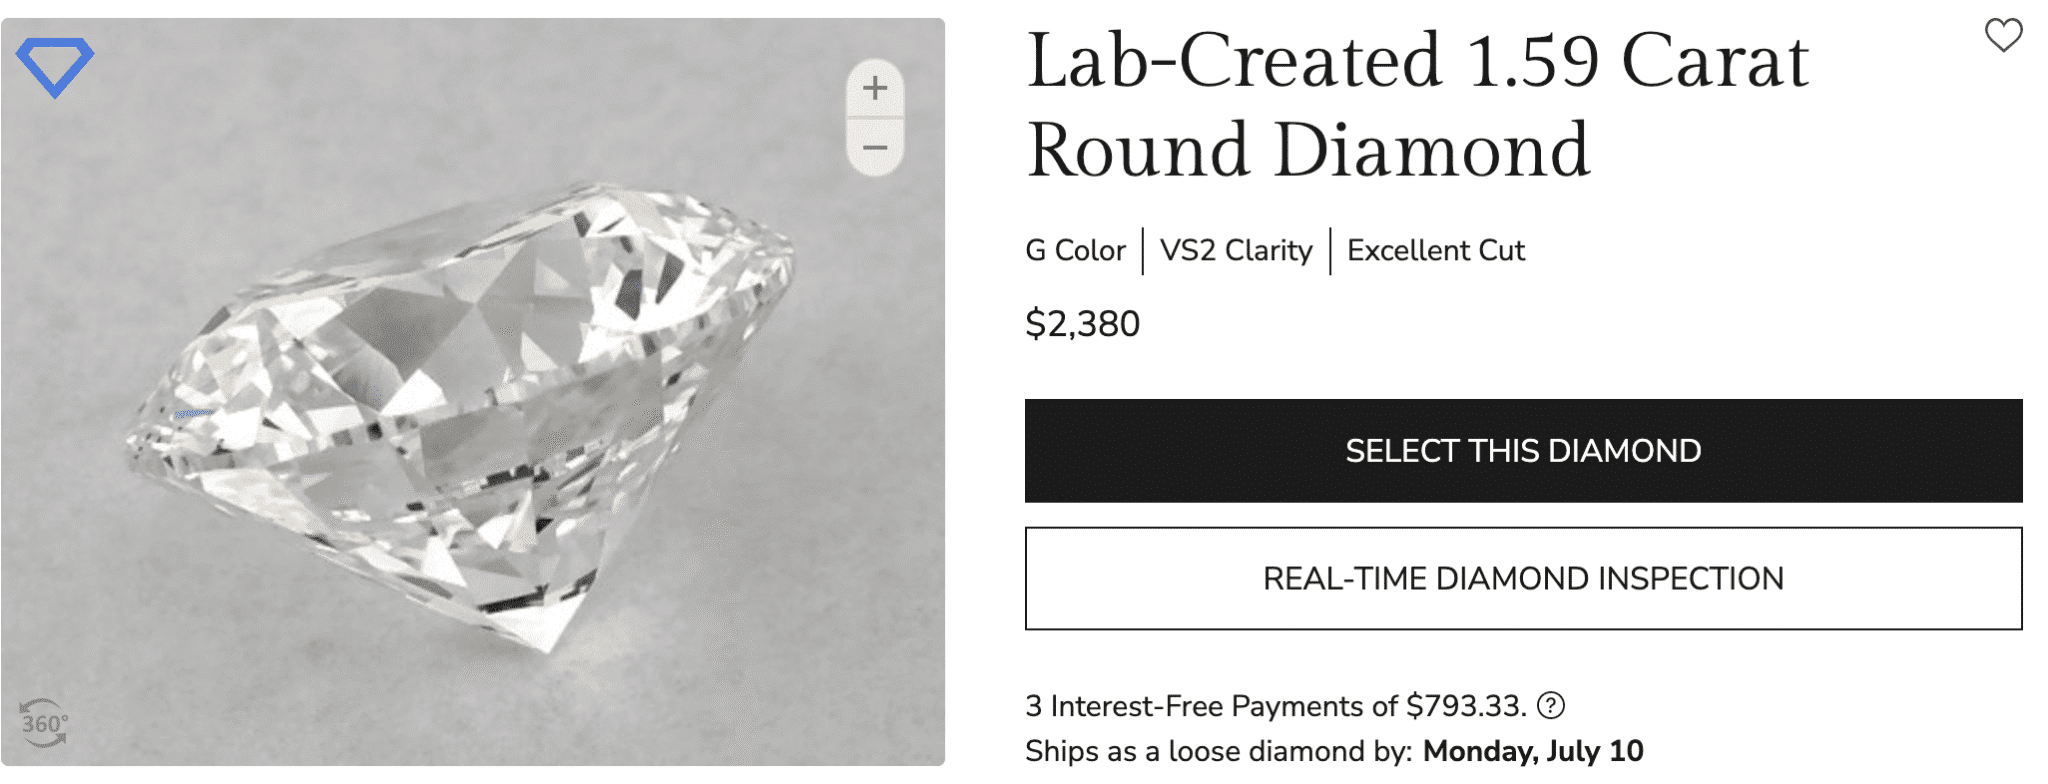
Task: Click the Monday, July 10 ship date
Action: [1533, 751]
